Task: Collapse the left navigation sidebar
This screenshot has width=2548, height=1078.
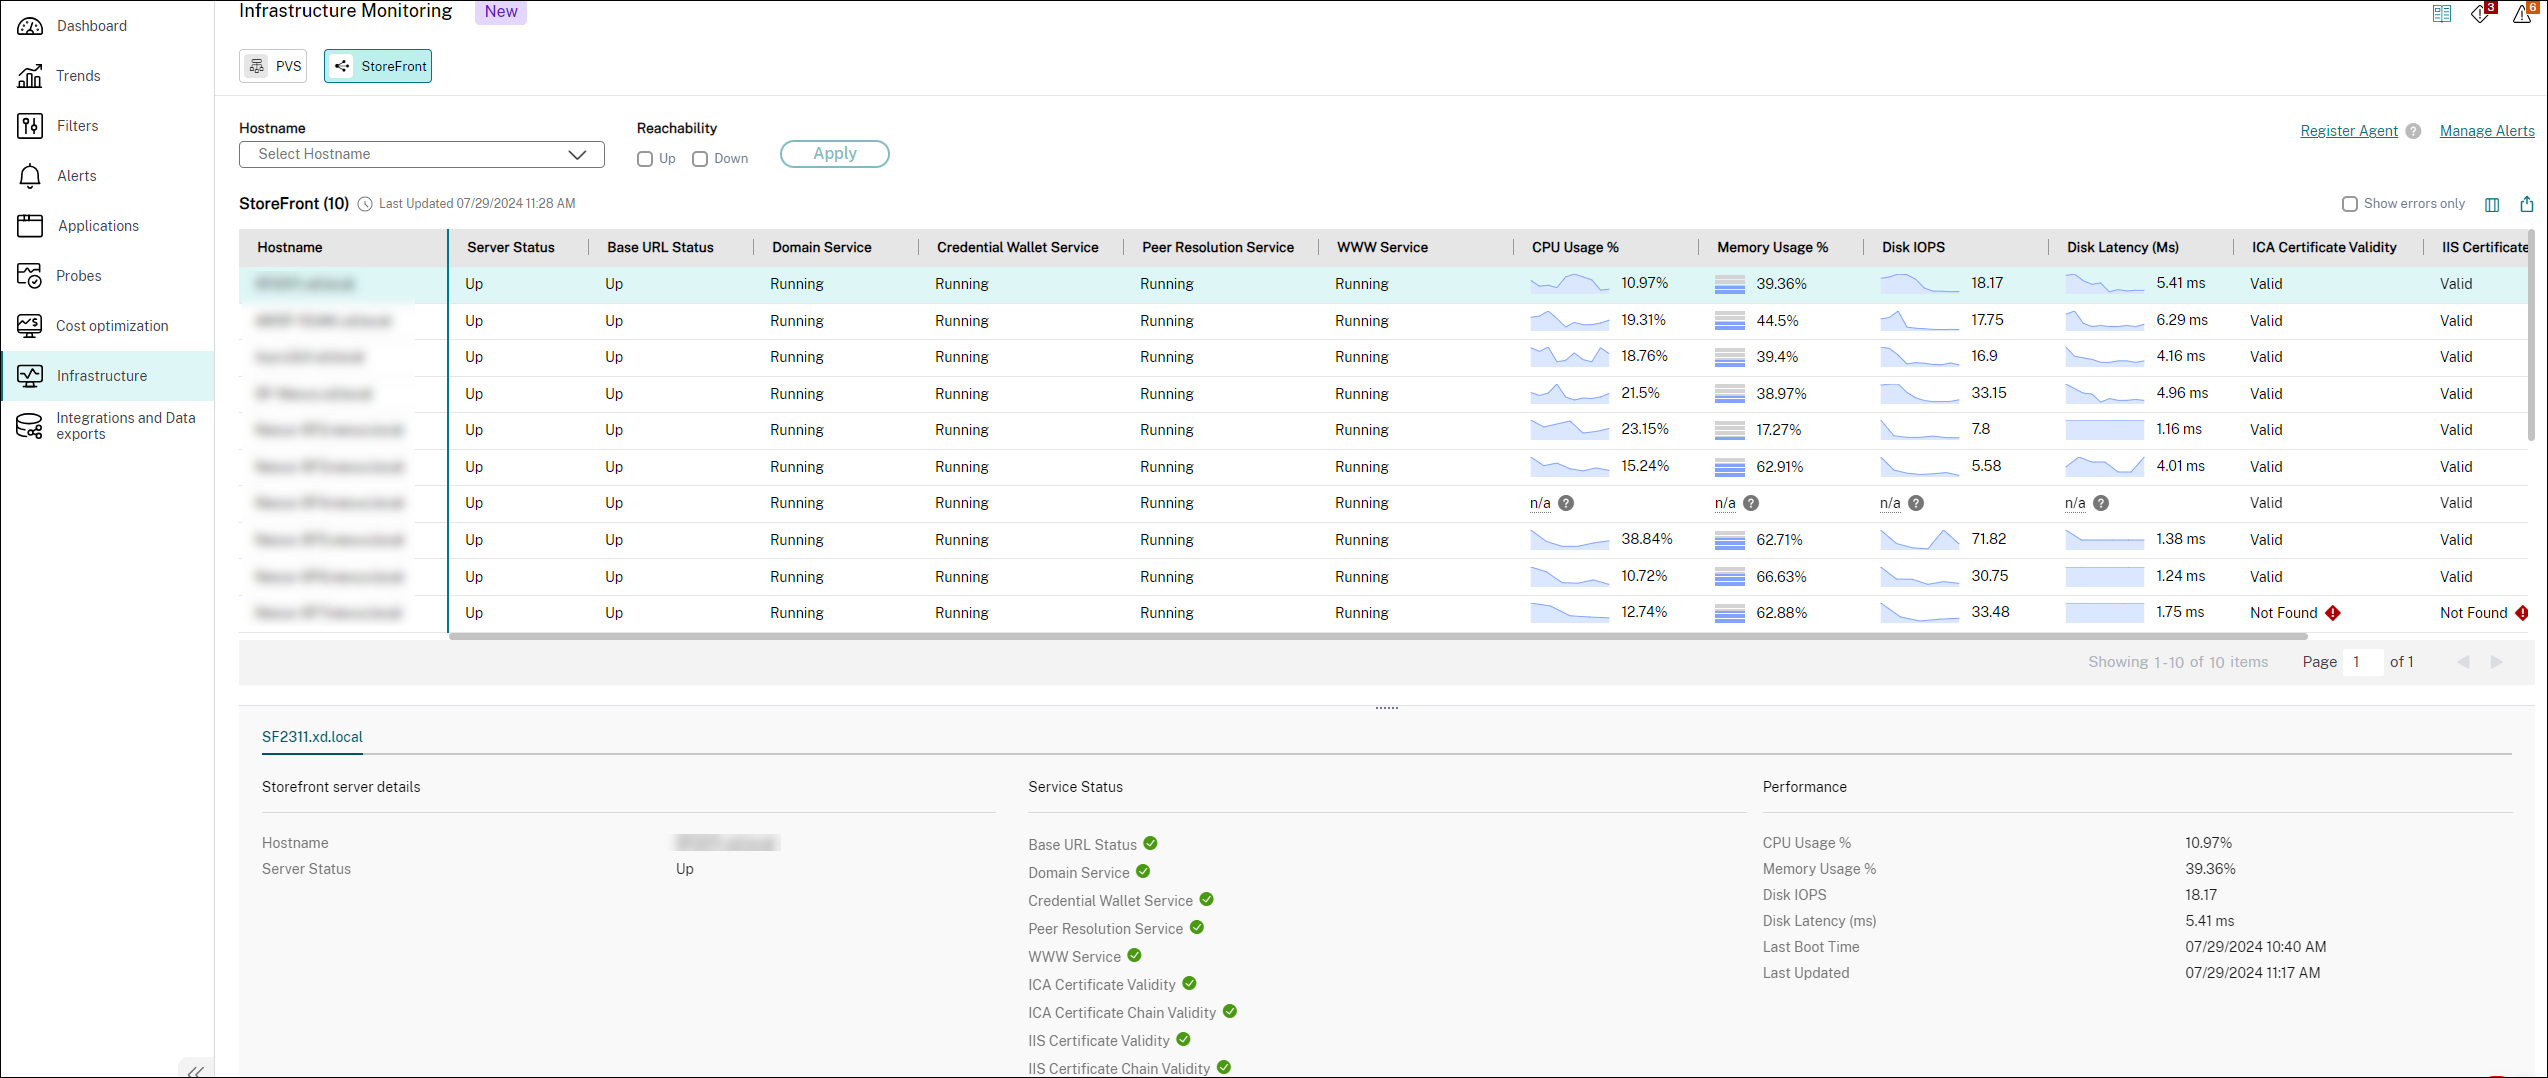Action: (x=196, y=1070)
